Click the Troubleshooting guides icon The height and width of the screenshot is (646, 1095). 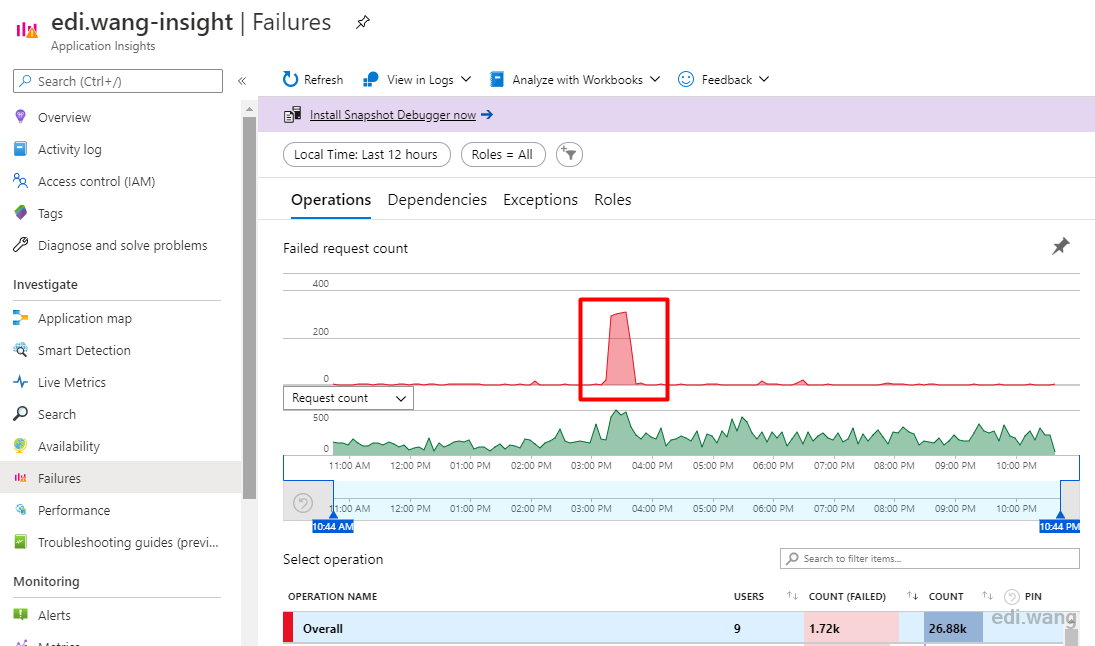20,542
